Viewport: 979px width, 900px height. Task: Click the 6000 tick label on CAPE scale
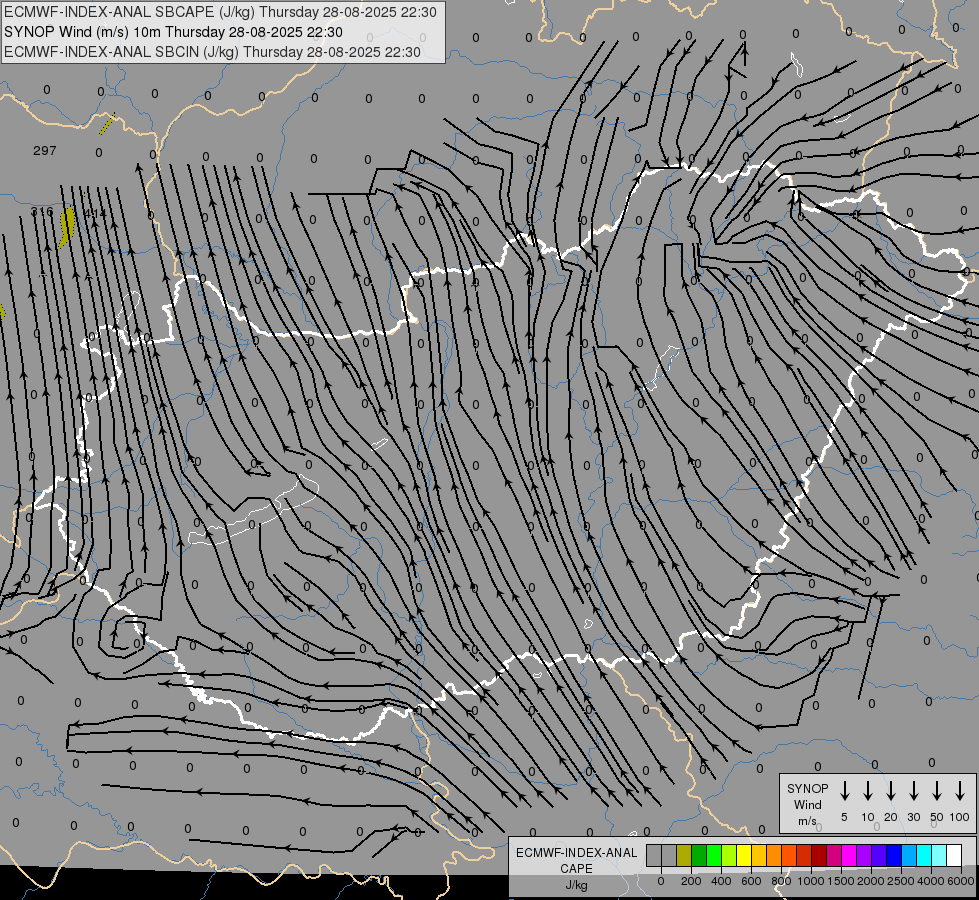[961, 881]
